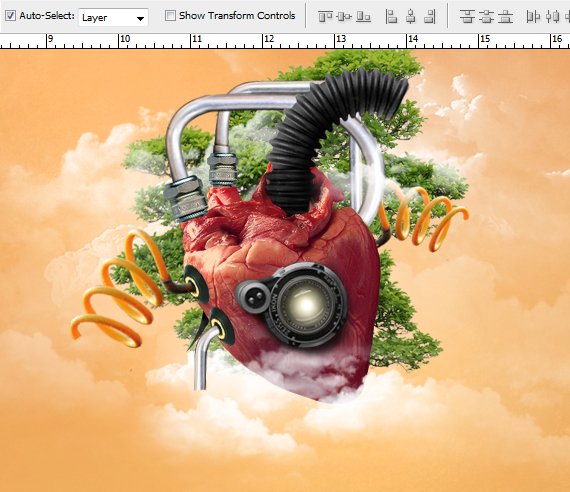Click the Align top edges icon
Screen dimensions: 570x492
(325, 17)
